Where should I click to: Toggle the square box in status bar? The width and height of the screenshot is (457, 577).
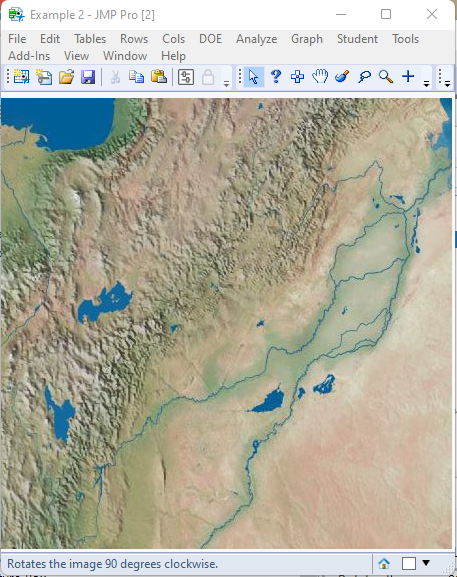click(x=409, y=563)
